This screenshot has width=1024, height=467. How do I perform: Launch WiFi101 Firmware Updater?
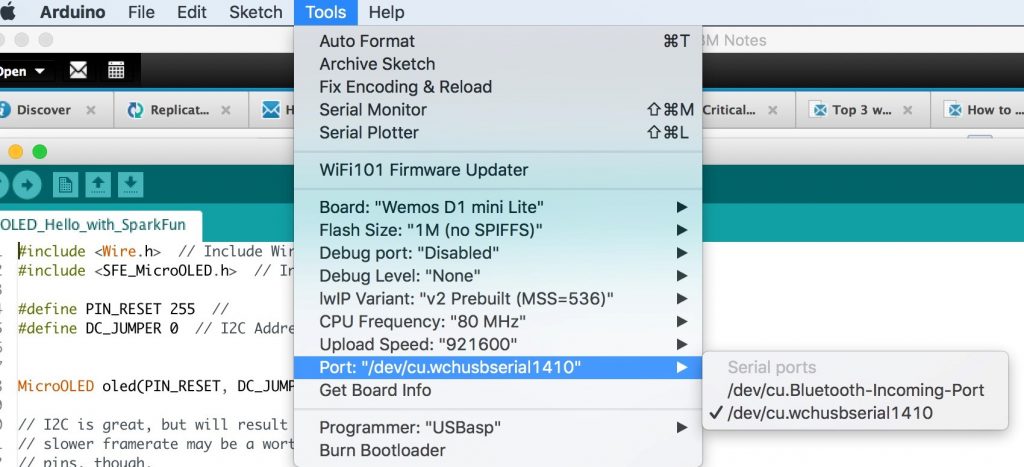click(x=498, y=170)
